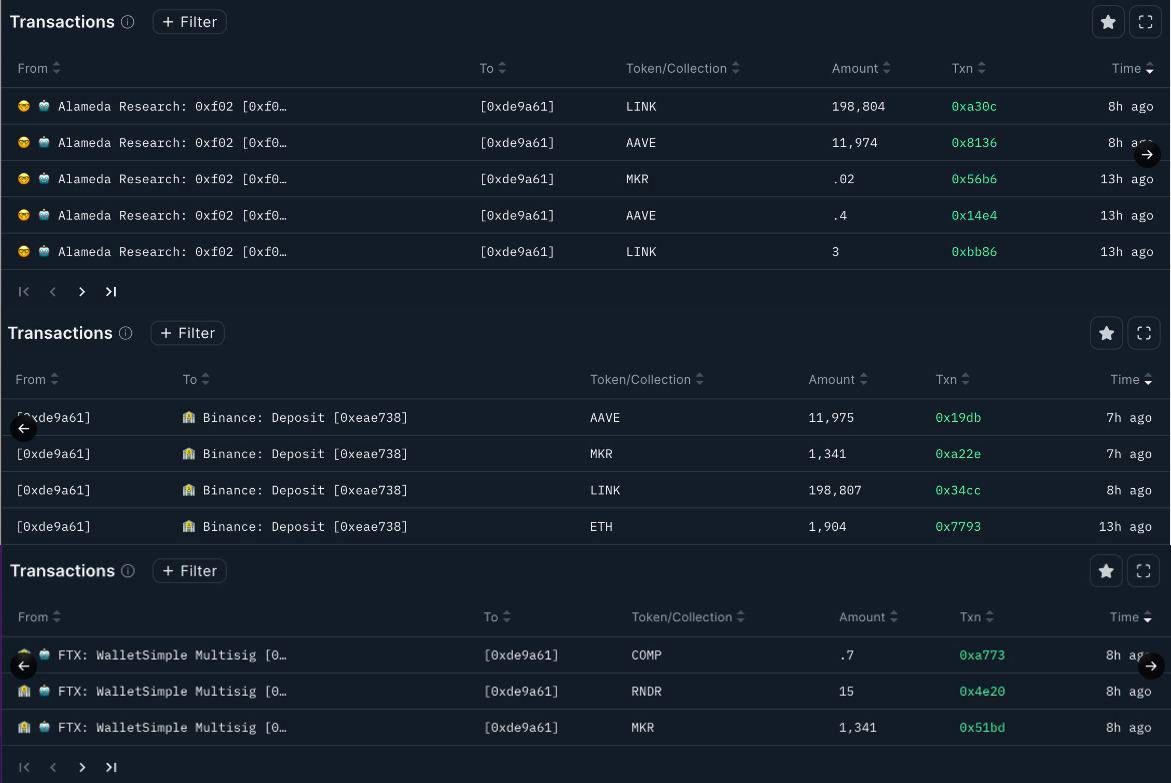Select Binance Deposit address in AAVE row

304,417
